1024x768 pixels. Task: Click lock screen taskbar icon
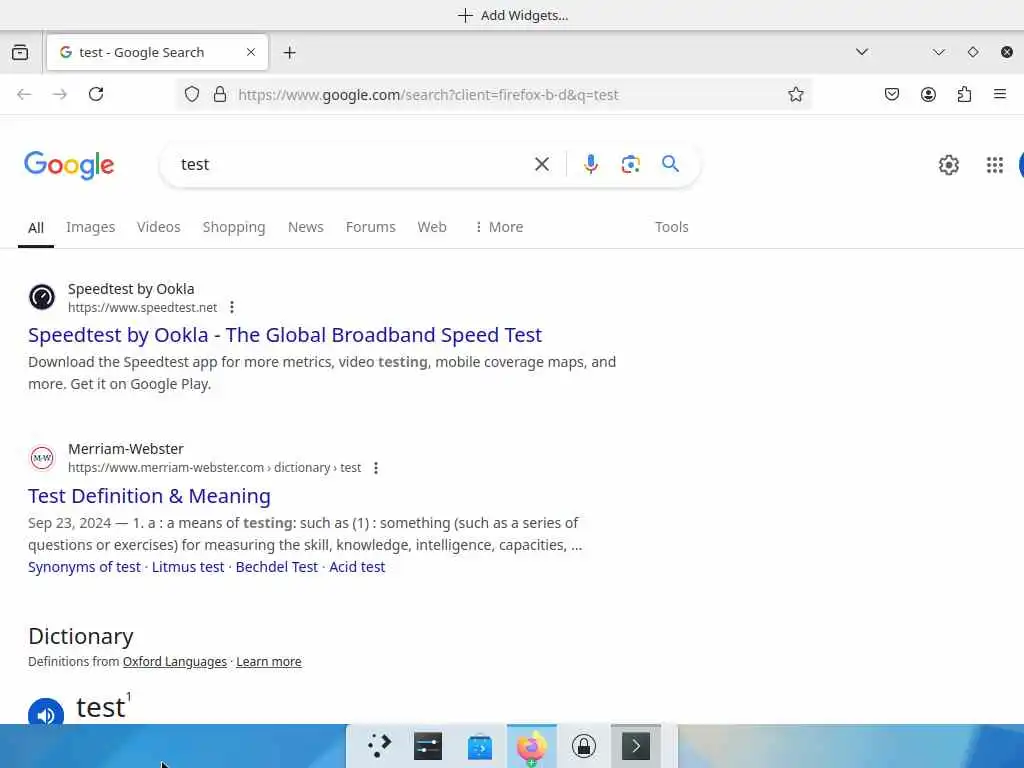point(584,746)
